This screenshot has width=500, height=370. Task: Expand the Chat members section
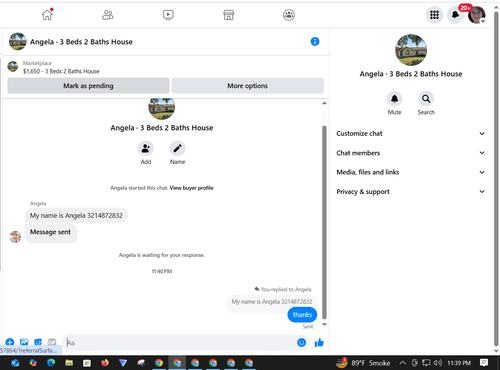pyautogui.click(x=410, y=153)
